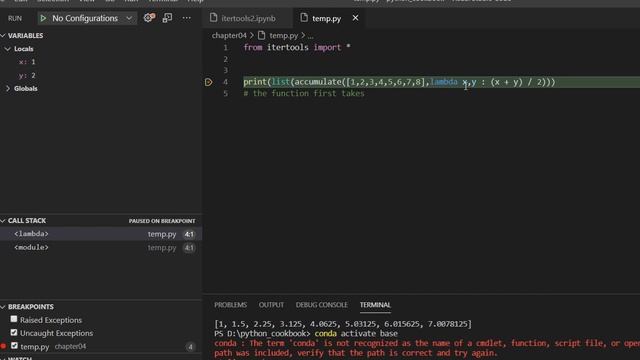Select <module> call stack frame
The height and width of the screenshot is (360, 640).
(101, 247)
